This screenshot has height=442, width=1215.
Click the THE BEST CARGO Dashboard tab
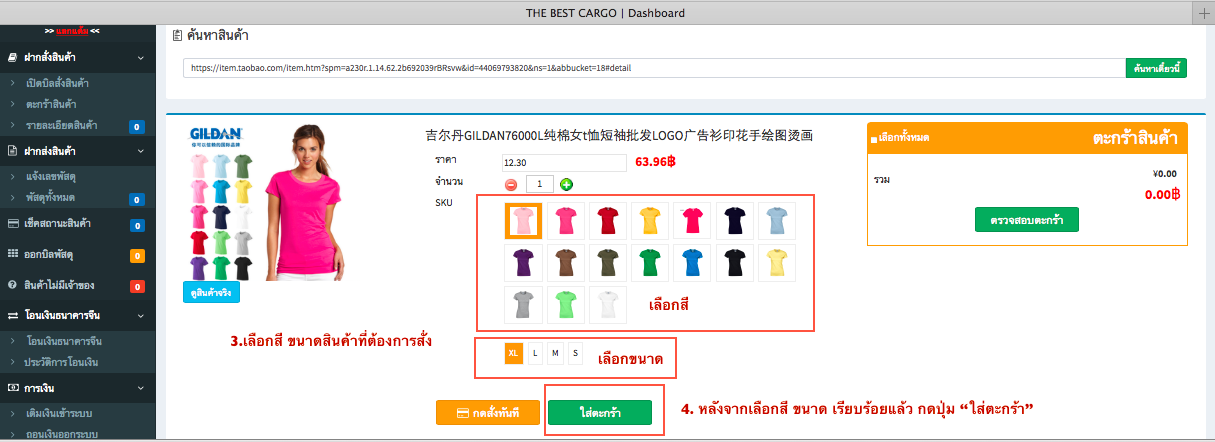click(x=606, y=12)
